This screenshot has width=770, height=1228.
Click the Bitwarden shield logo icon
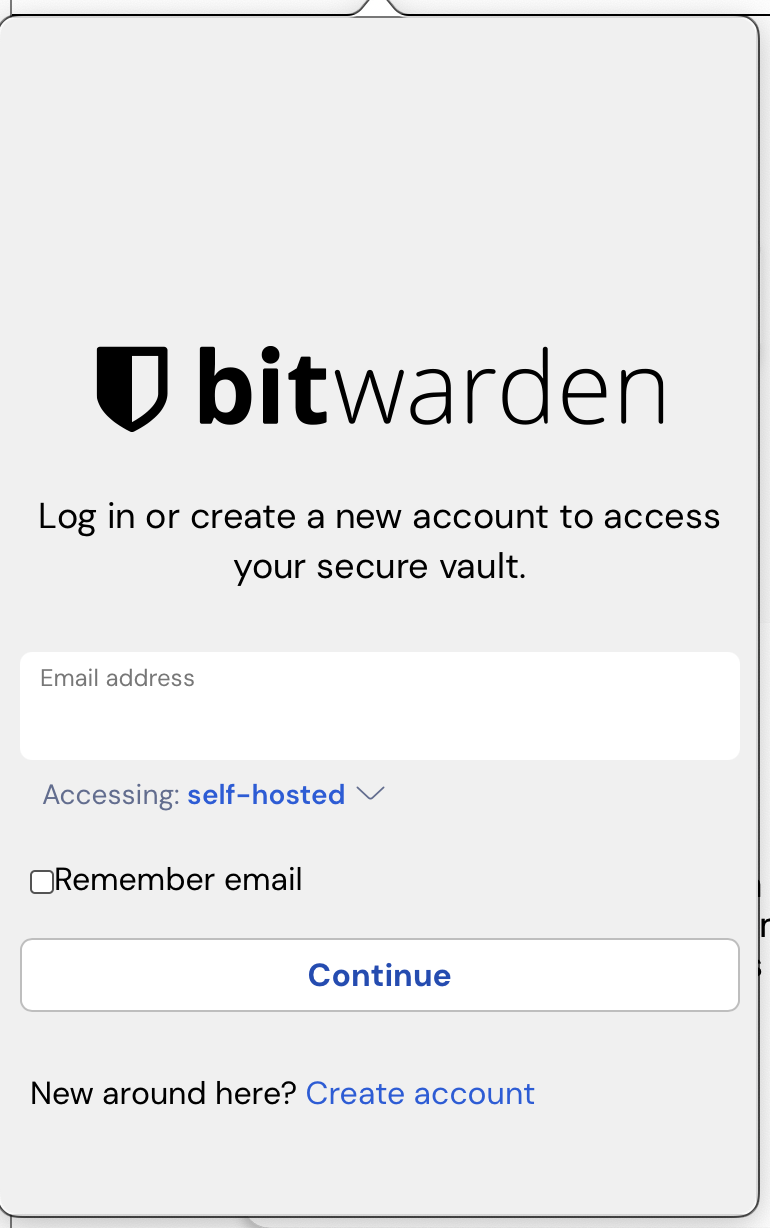click(132, 388)
